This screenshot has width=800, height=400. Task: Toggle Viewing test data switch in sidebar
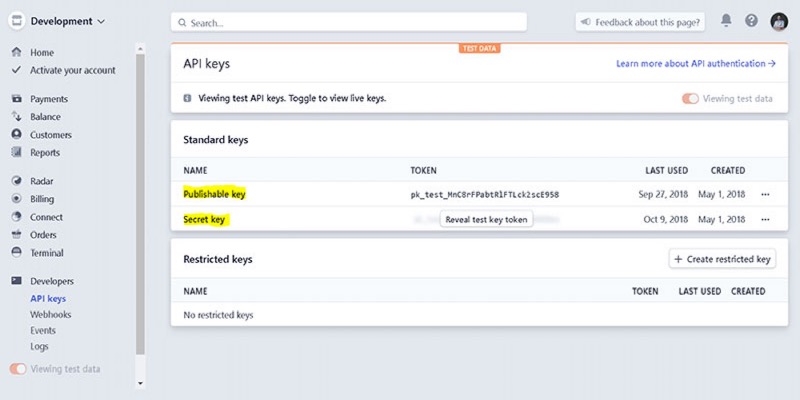coord(18,368)
